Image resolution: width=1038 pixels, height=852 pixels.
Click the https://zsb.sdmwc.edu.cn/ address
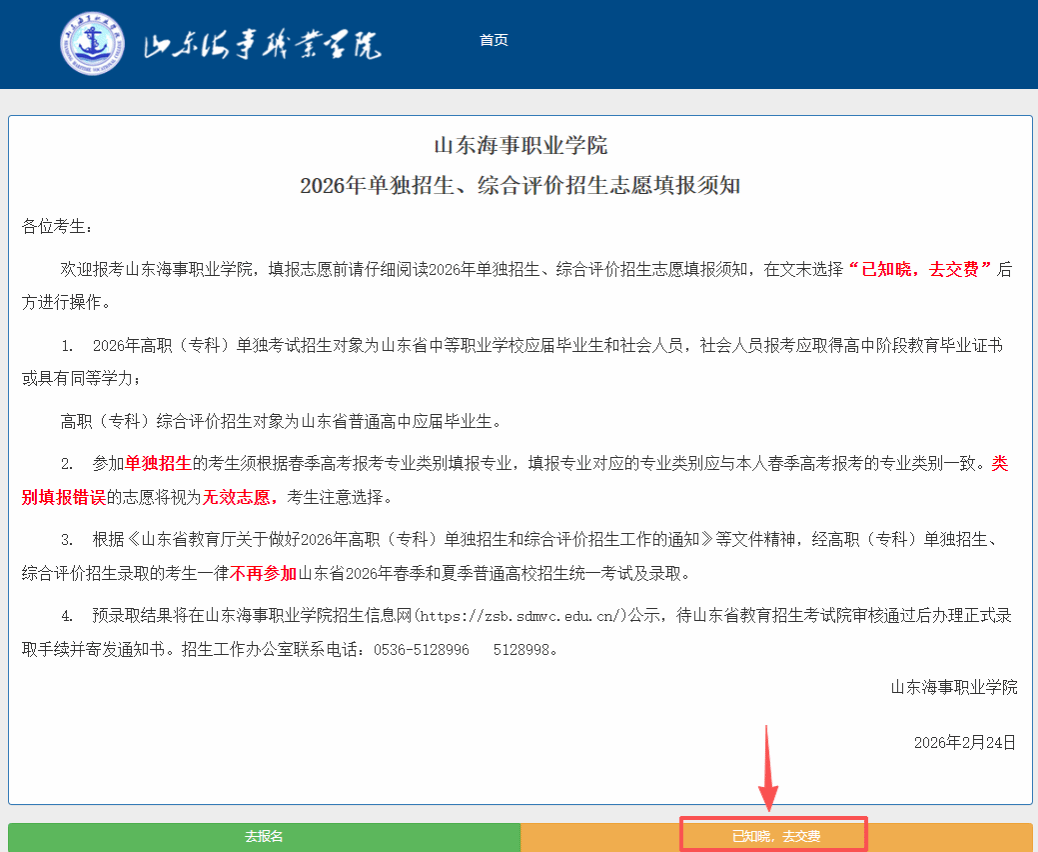click(x=524, y=615)
